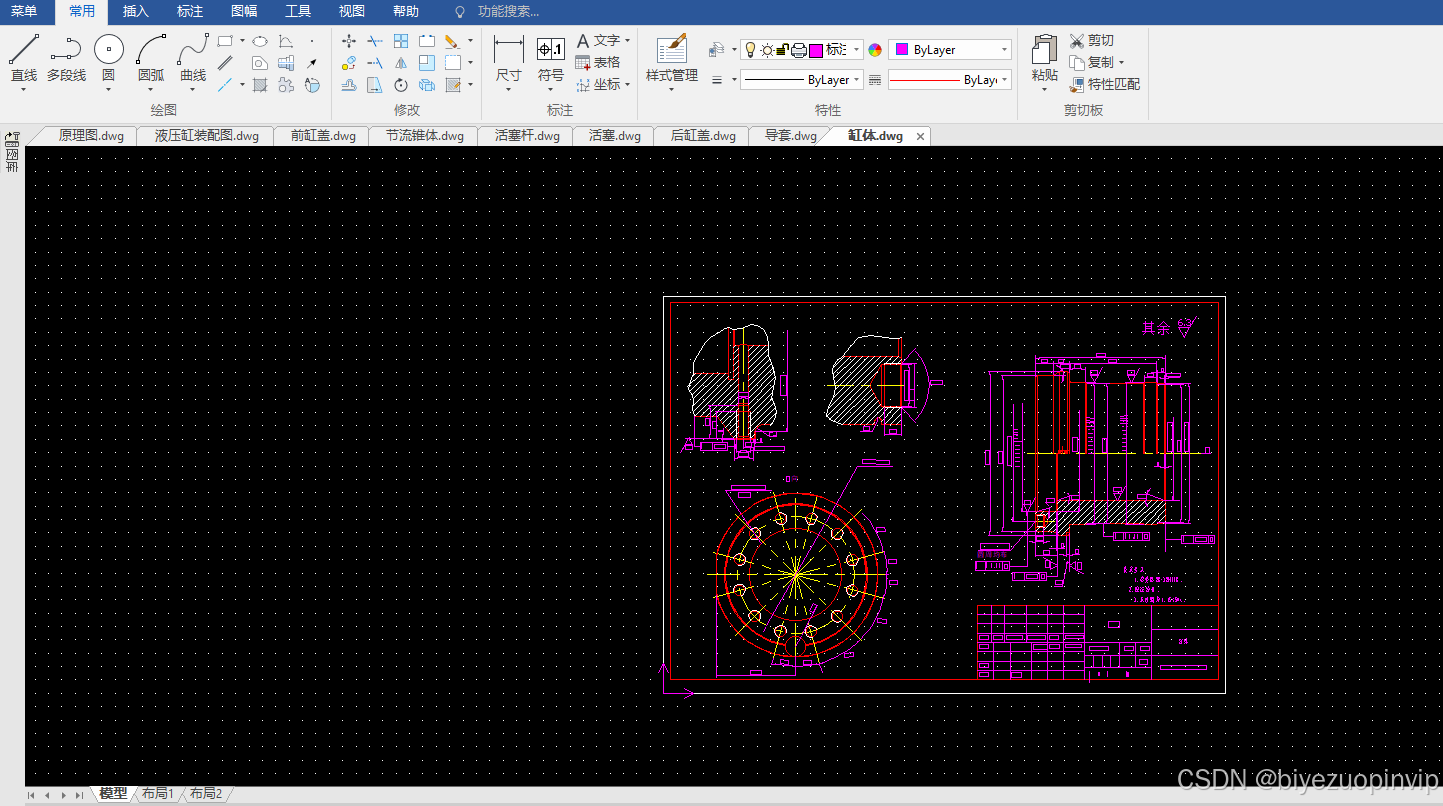The image size is (1443, 806).
Task: Click the mirror tool icon
Action: [x=401, y=63]
